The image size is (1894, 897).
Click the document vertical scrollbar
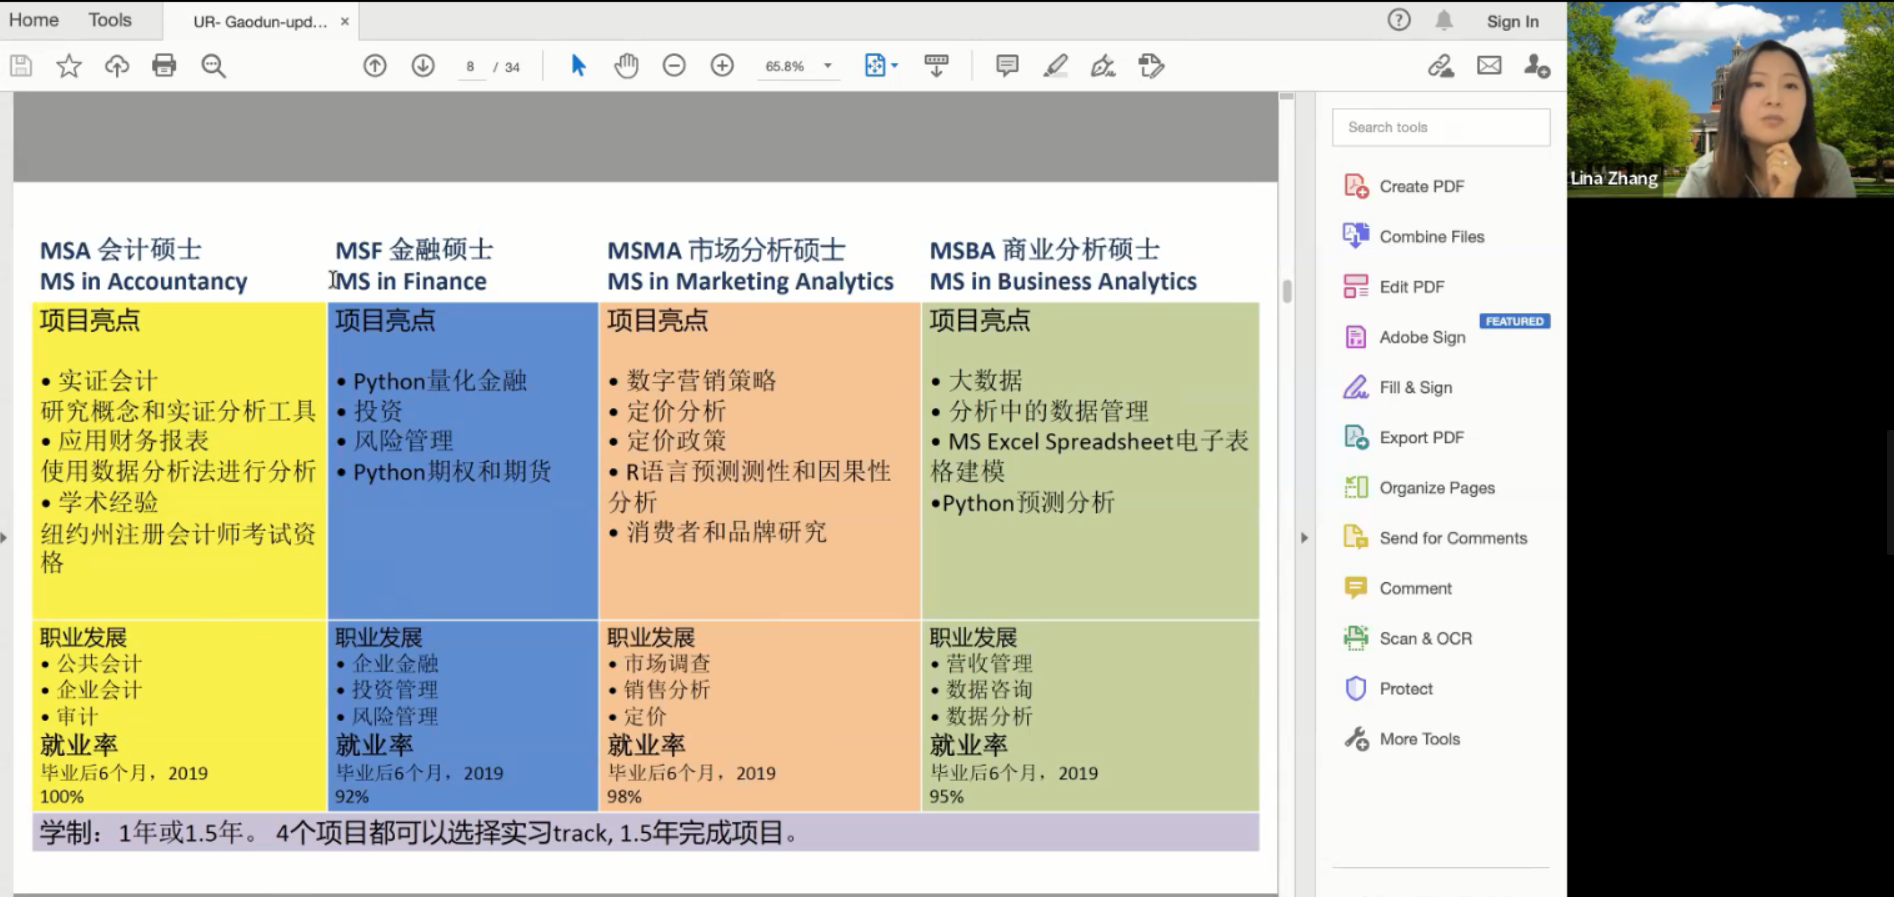click(x=1287, y=291)
